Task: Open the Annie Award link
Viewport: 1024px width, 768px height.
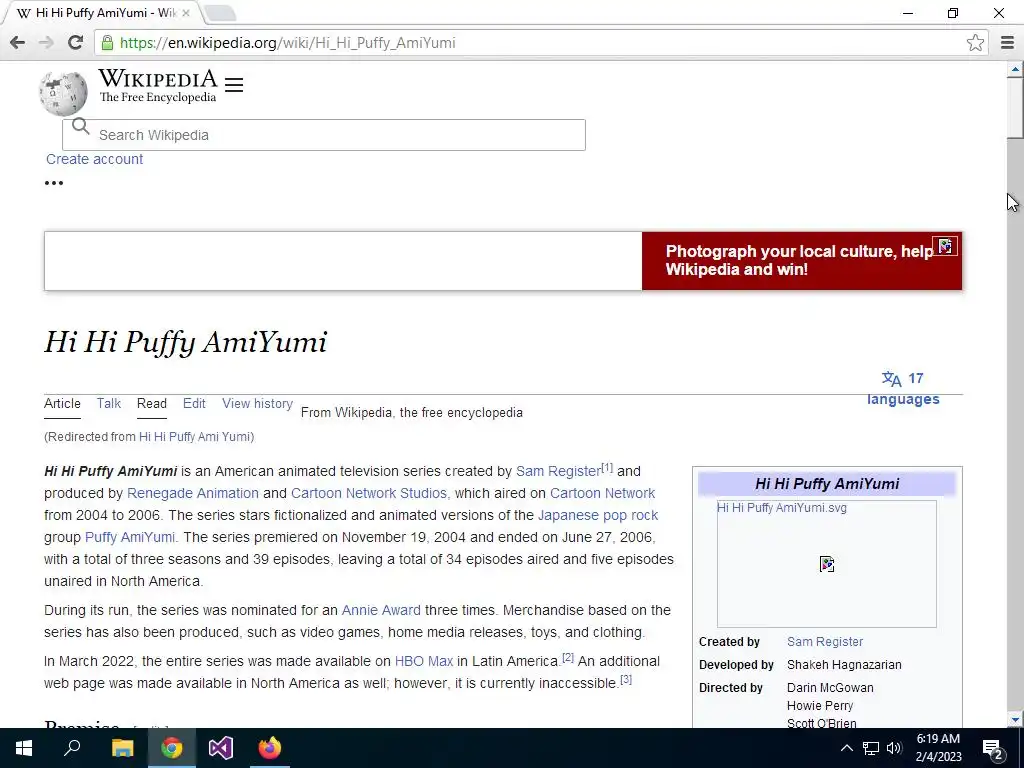Action: click(x=381, y=610)
